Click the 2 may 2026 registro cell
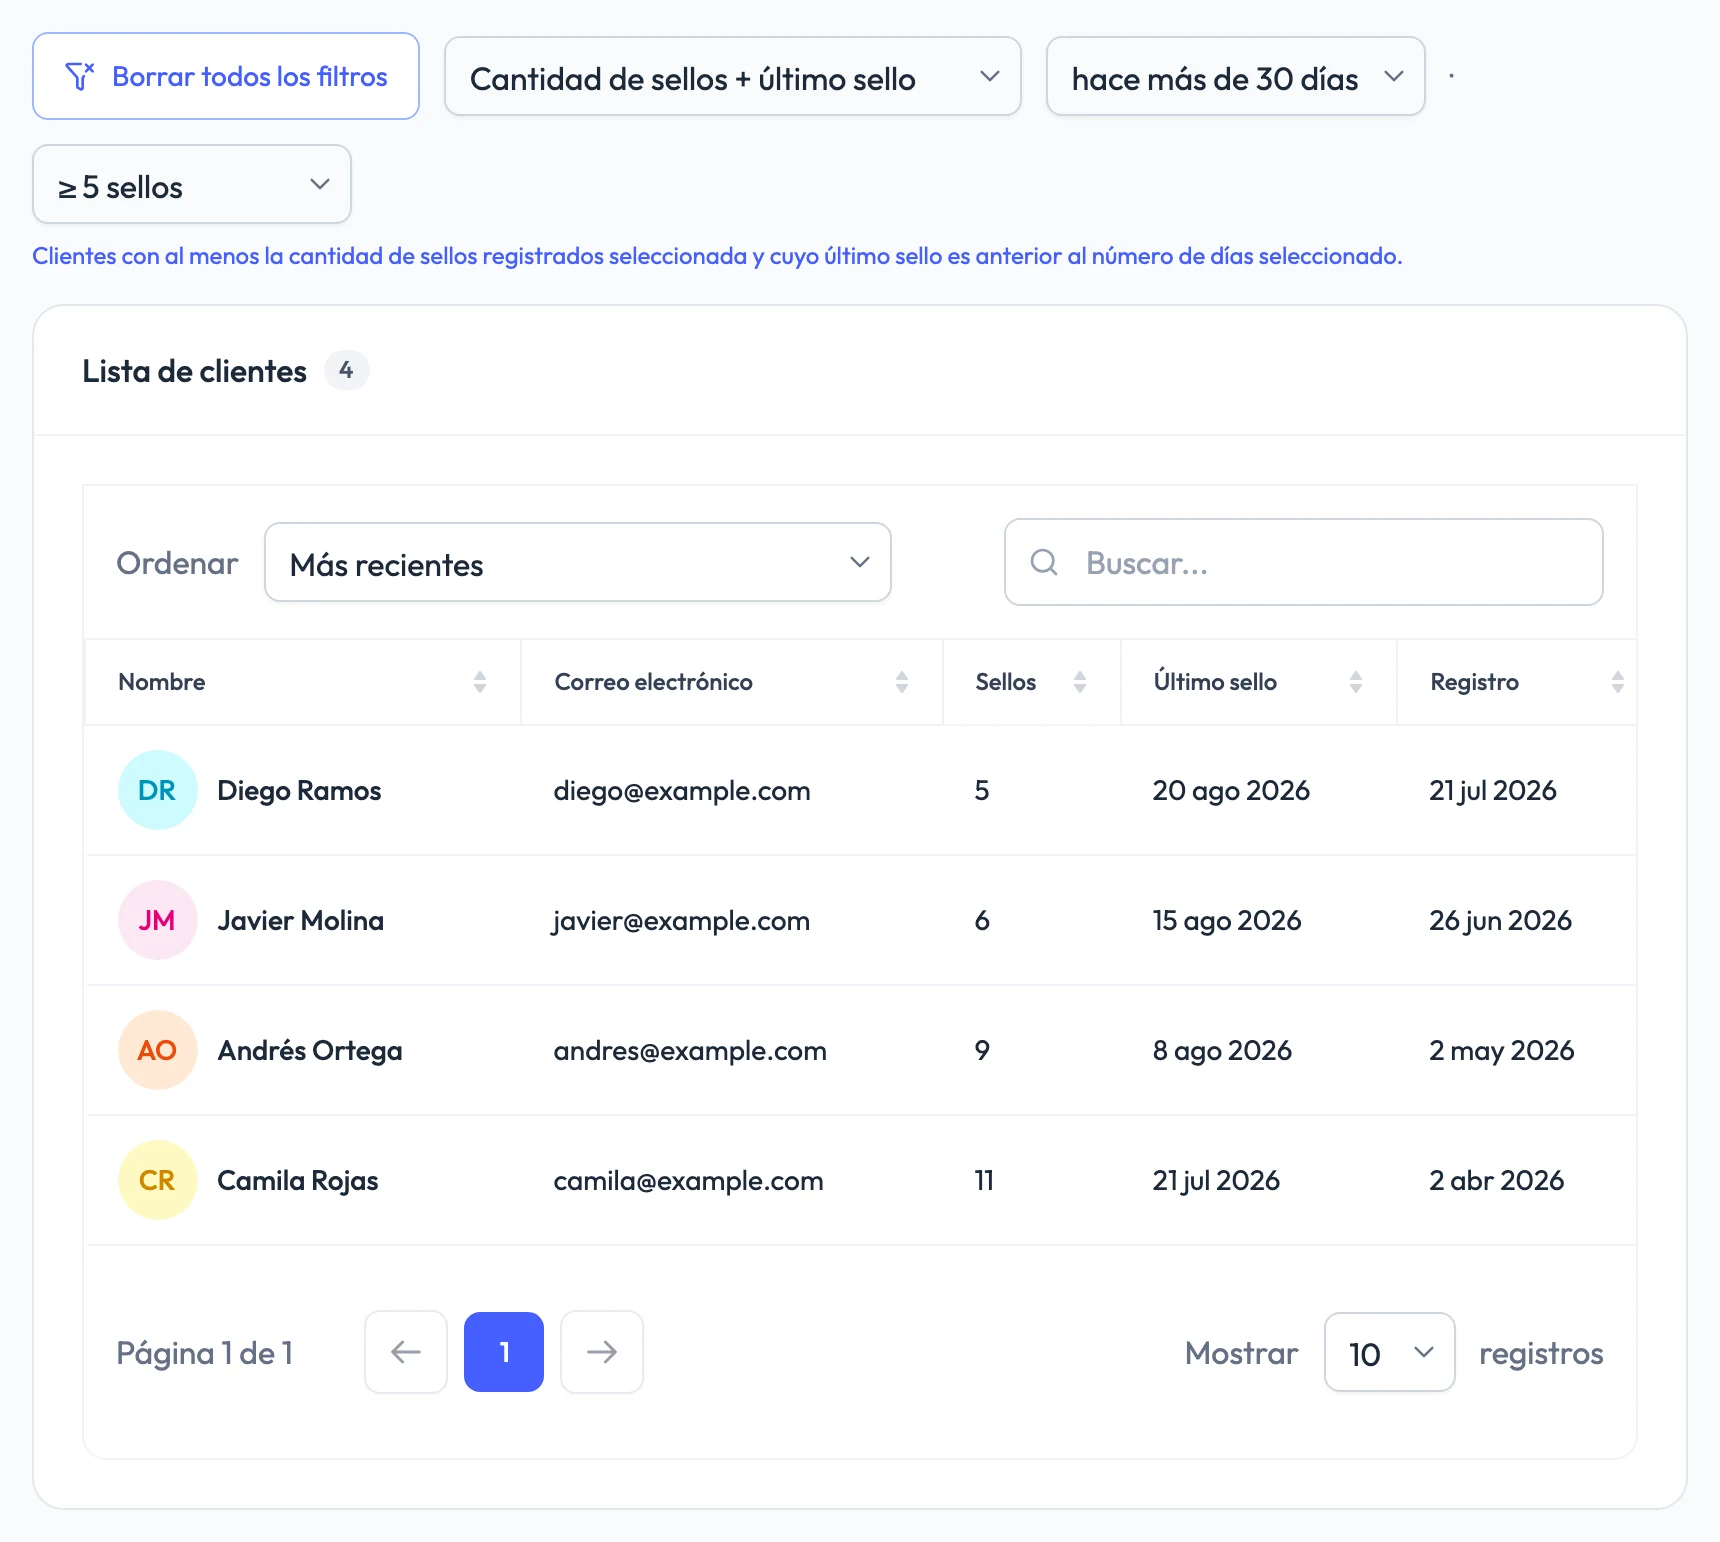 1502,1051
